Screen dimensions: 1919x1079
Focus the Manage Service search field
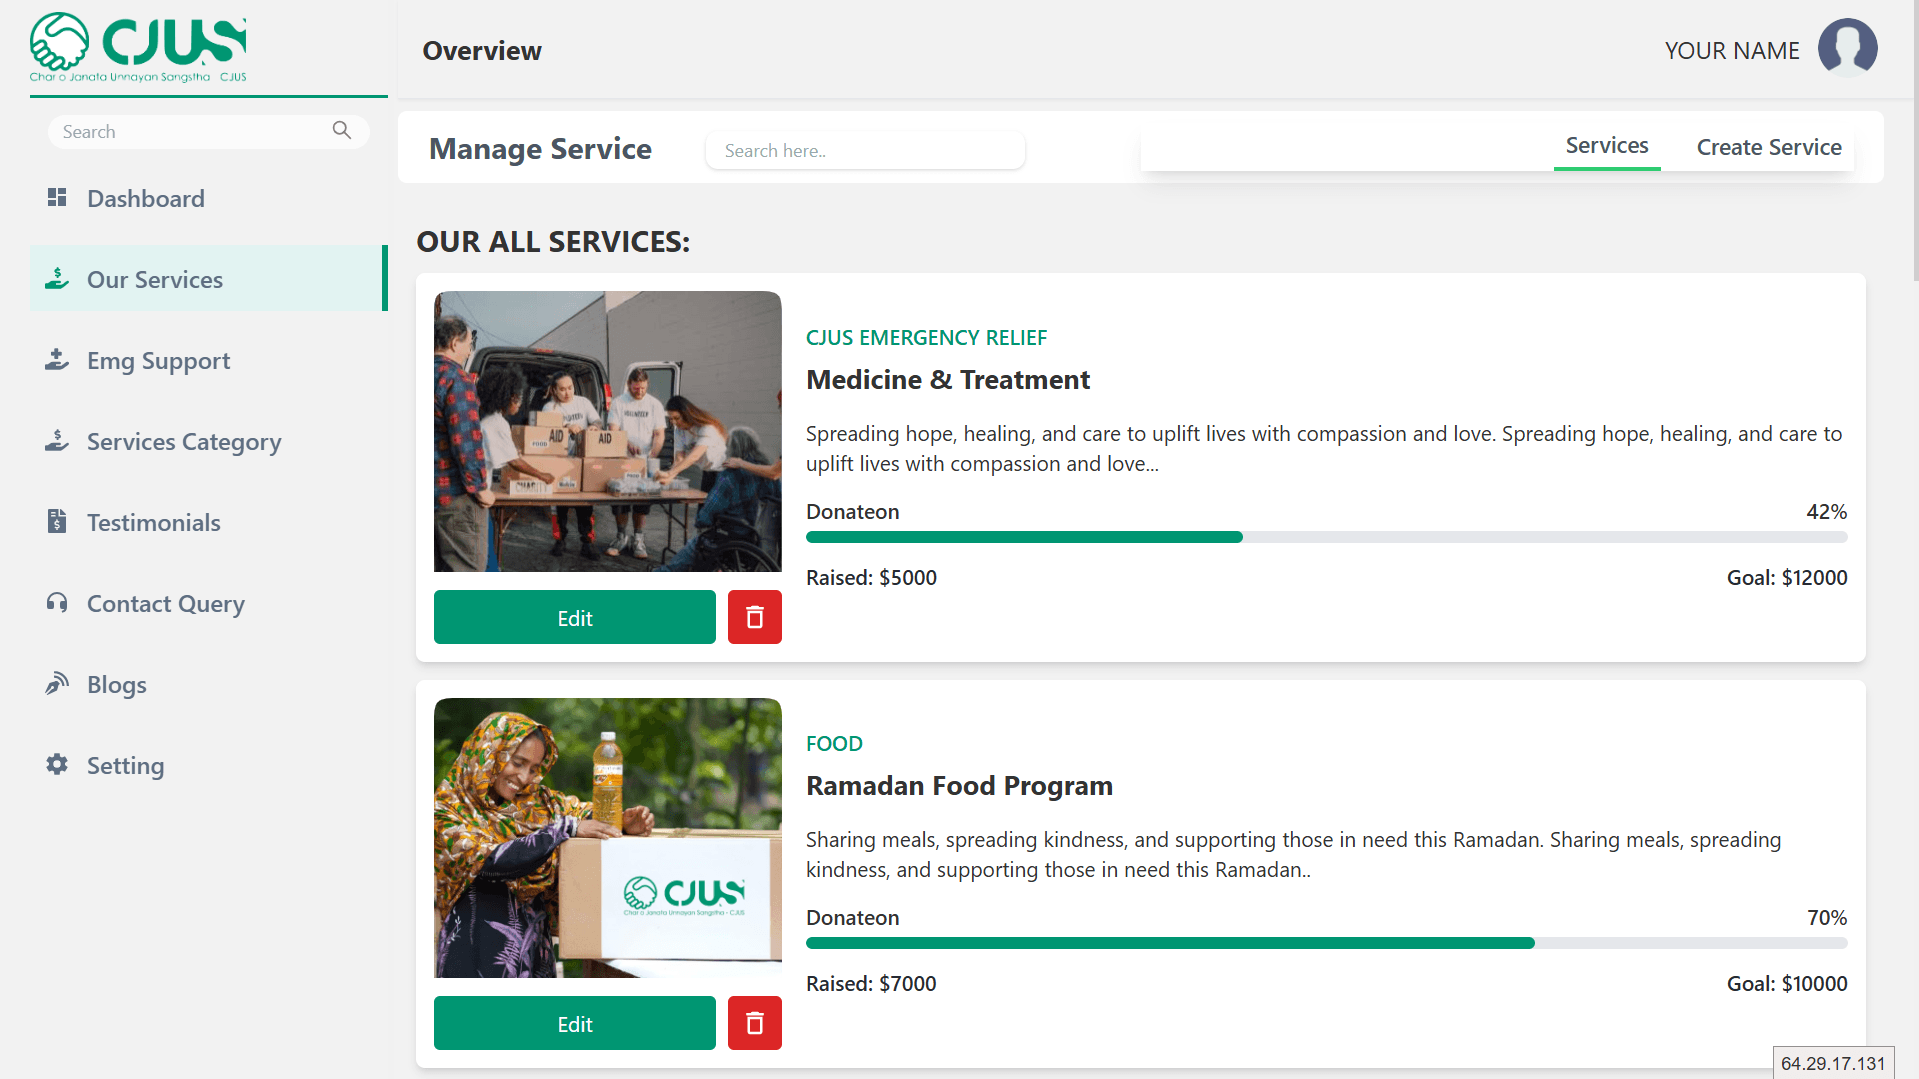pos(865,150)
